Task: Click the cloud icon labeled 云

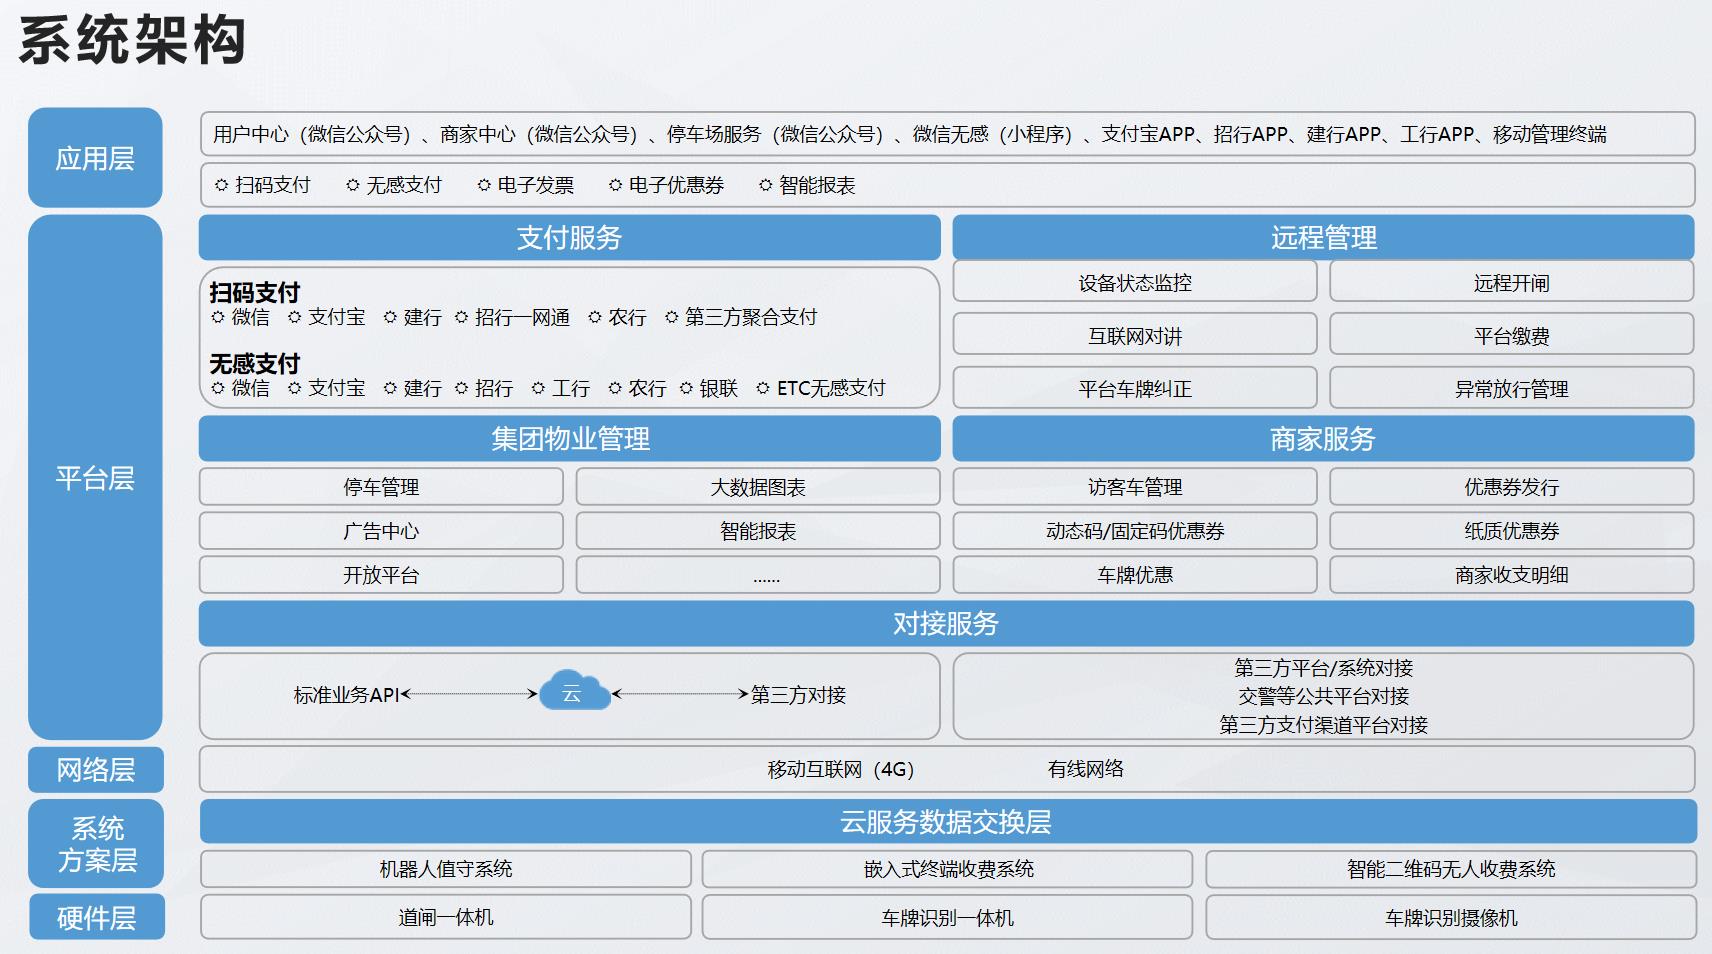Action: (574, 691)
